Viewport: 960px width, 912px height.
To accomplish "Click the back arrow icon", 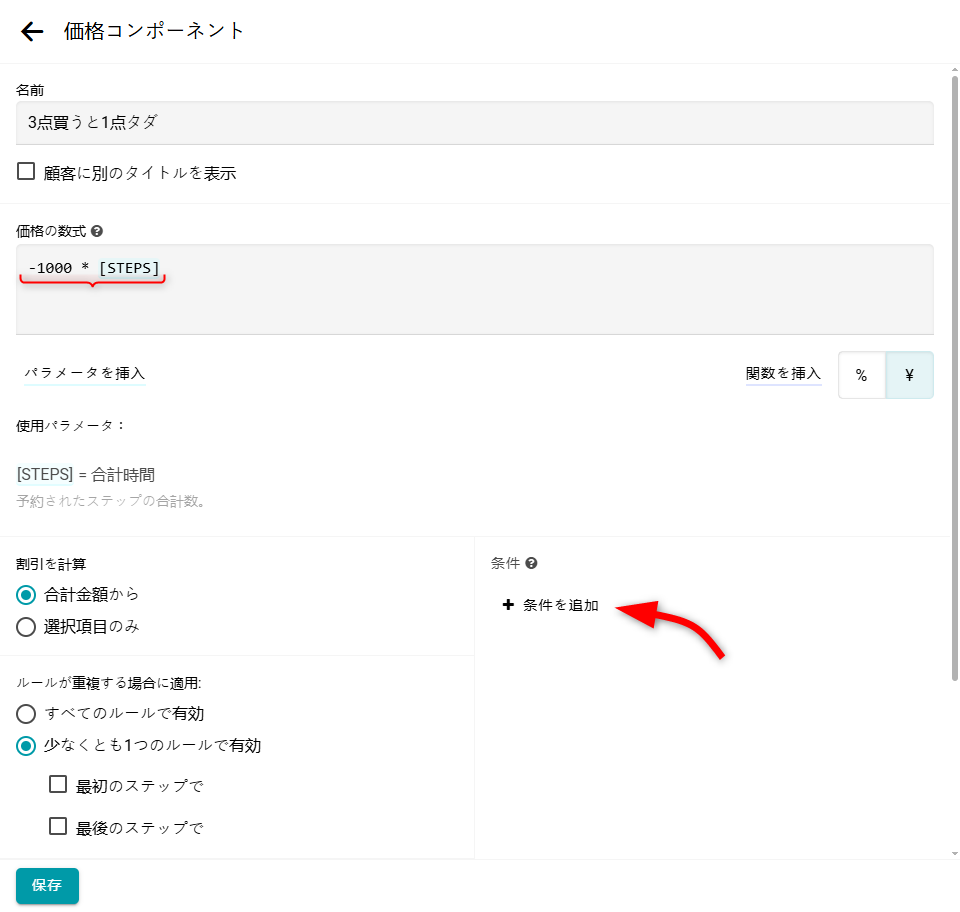I will (x=32, y=31).
